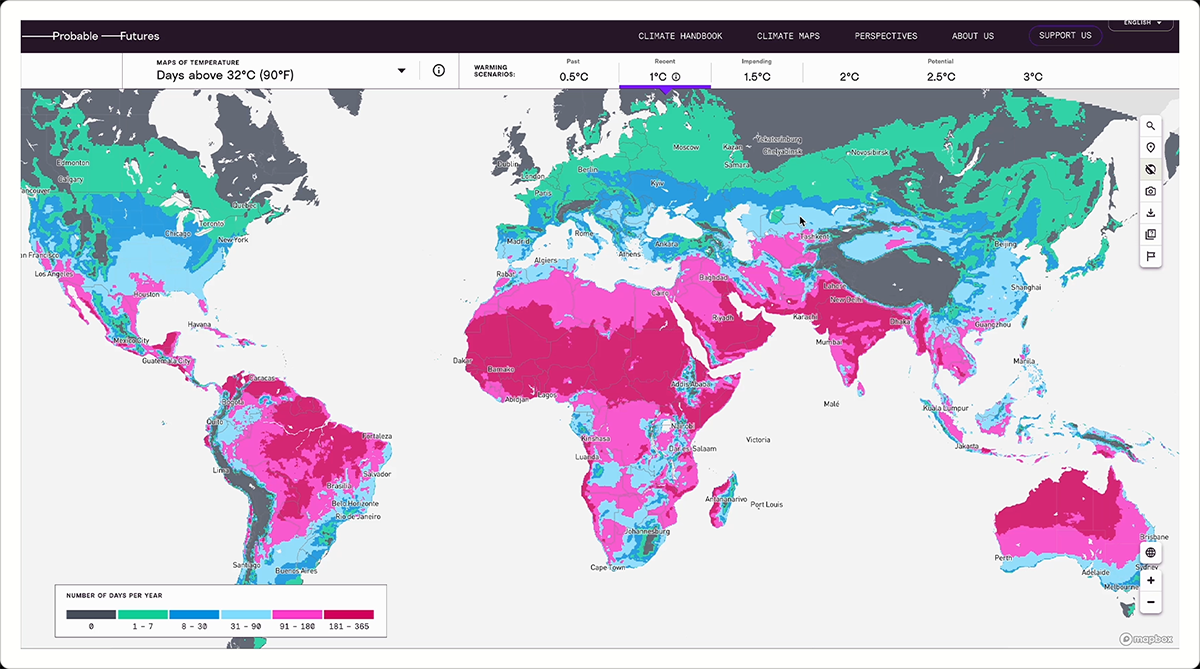The width and height of the screenshot is (1200, 669).
Task: Download the map using the download icon
Action: point(1150,212)
